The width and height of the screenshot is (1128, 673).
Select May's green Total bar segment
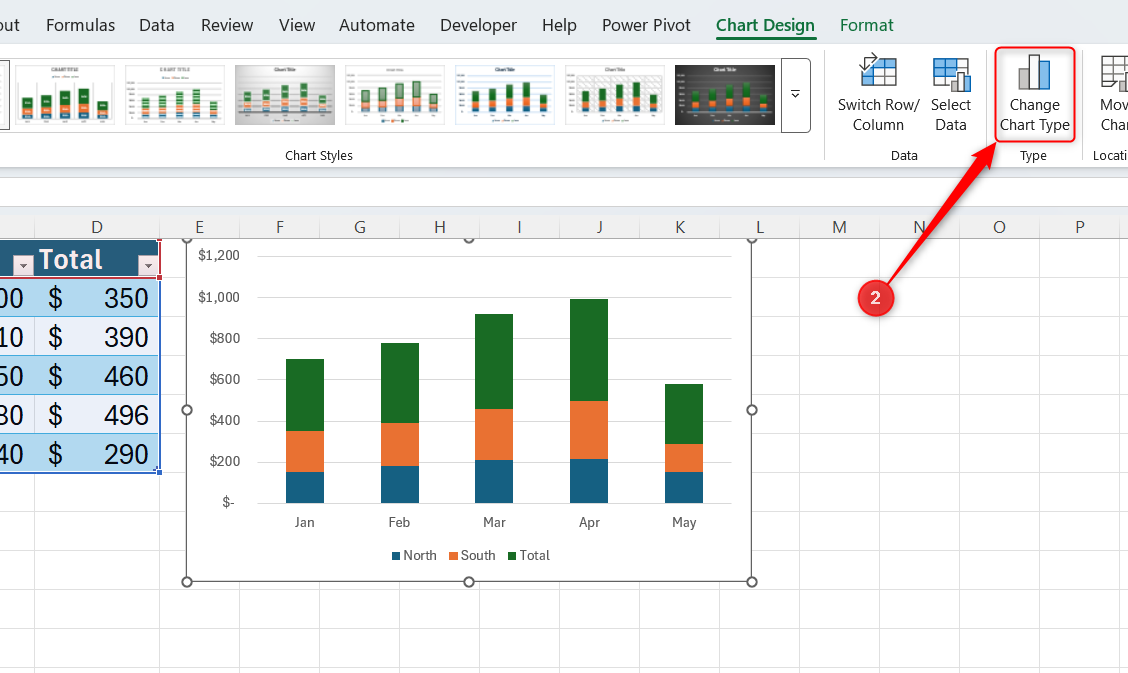pyautogui.click(x=683, y=414)
